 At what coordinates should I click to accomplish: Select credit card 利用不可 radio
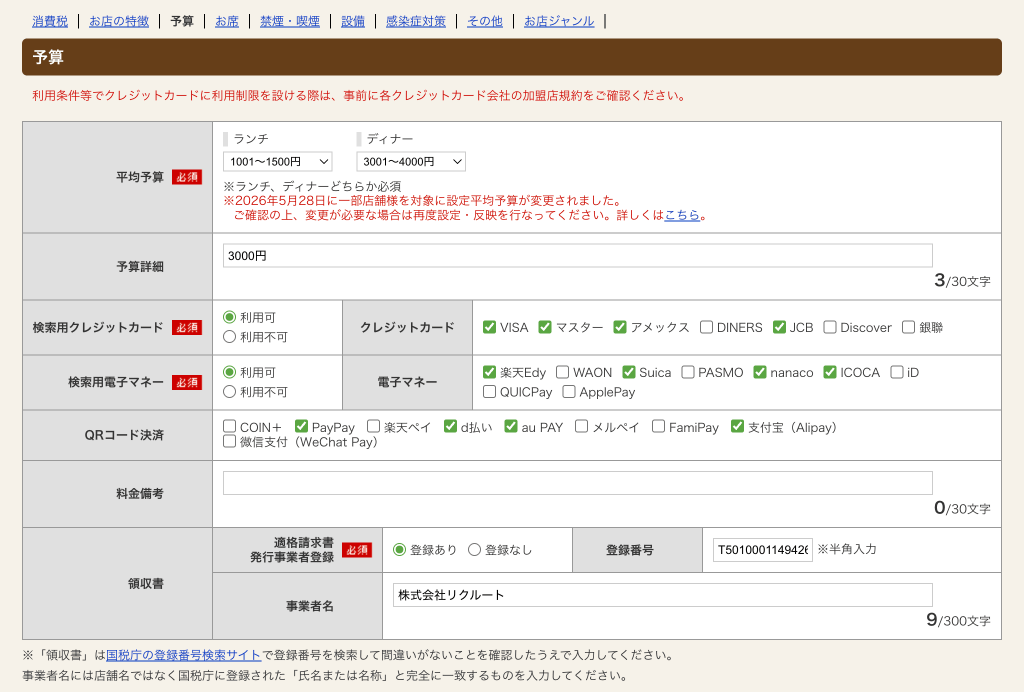[x=229, y=337]
